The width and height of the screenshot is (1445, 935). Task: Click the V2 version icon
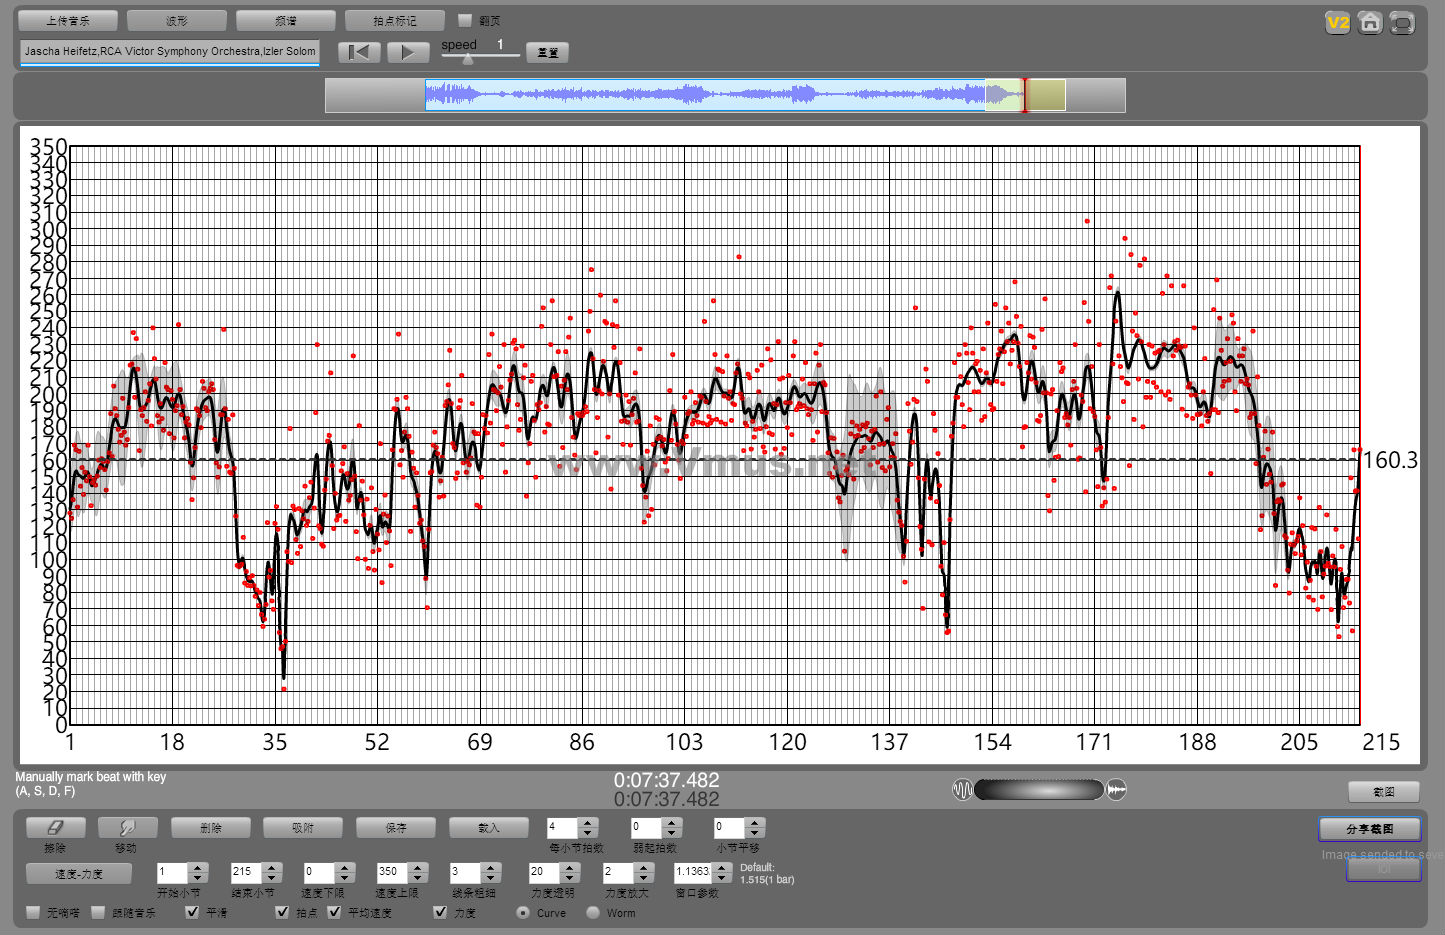click(1337, 23)
